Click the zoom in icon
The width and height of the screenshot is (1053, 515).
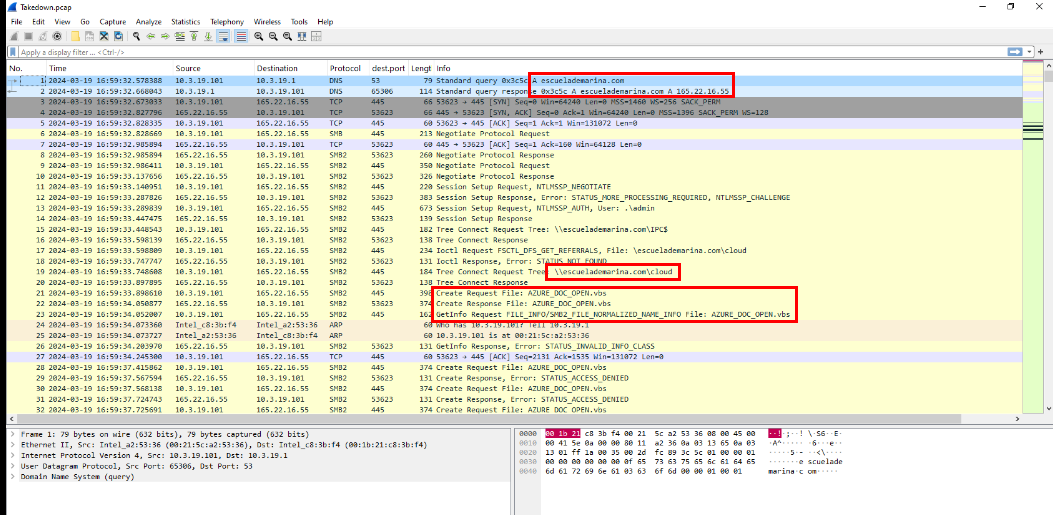[258, 36]
